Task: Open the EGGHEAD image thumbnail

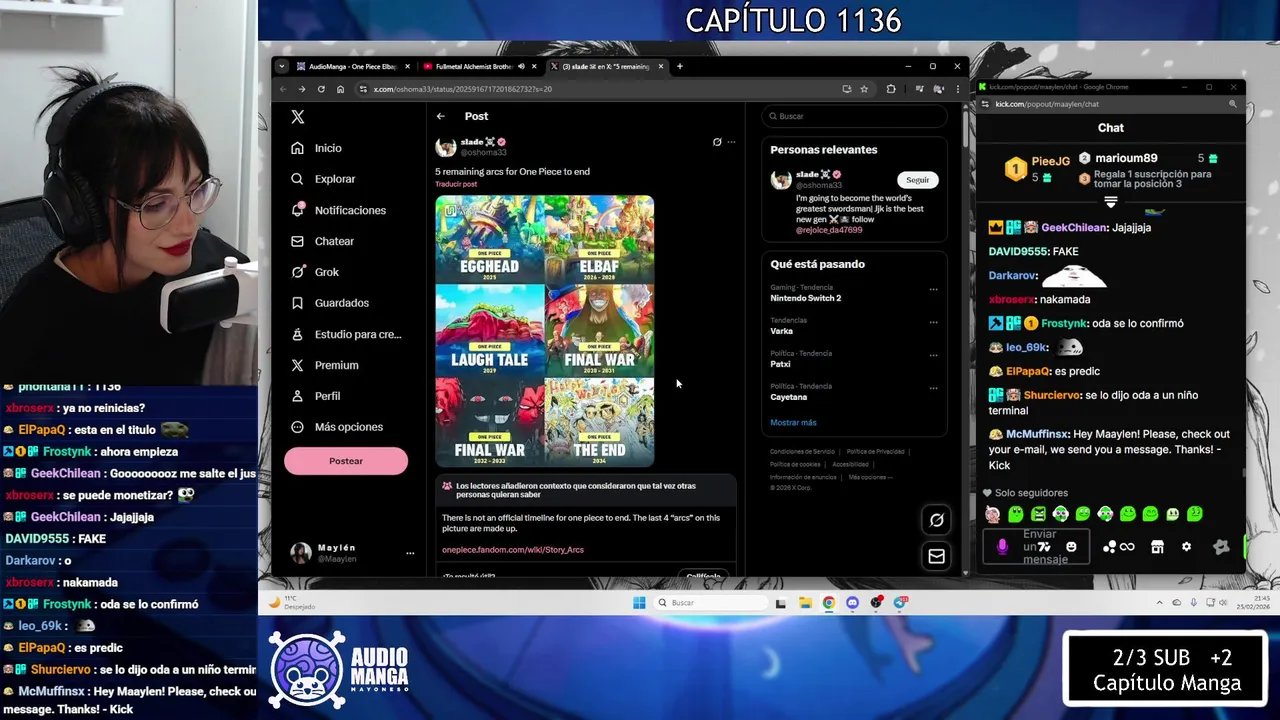Action: (x=490, y=239)
